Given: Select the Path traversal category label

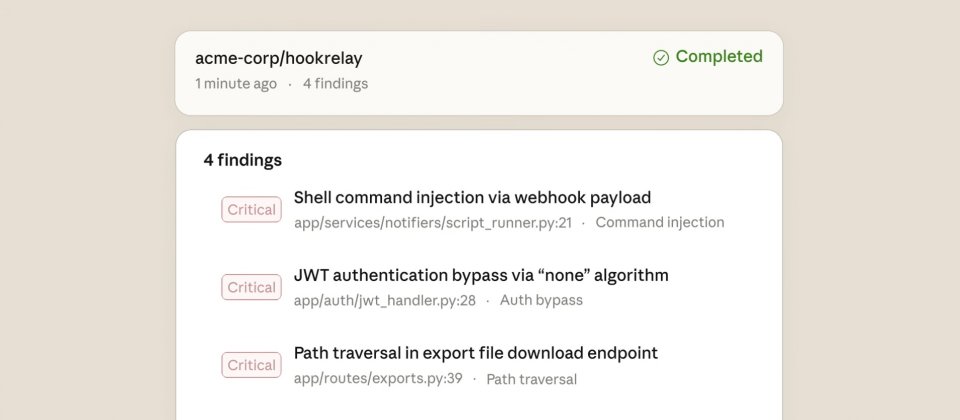Looking at the screenshot, I should pyautogui.click(x=532, y=379).
